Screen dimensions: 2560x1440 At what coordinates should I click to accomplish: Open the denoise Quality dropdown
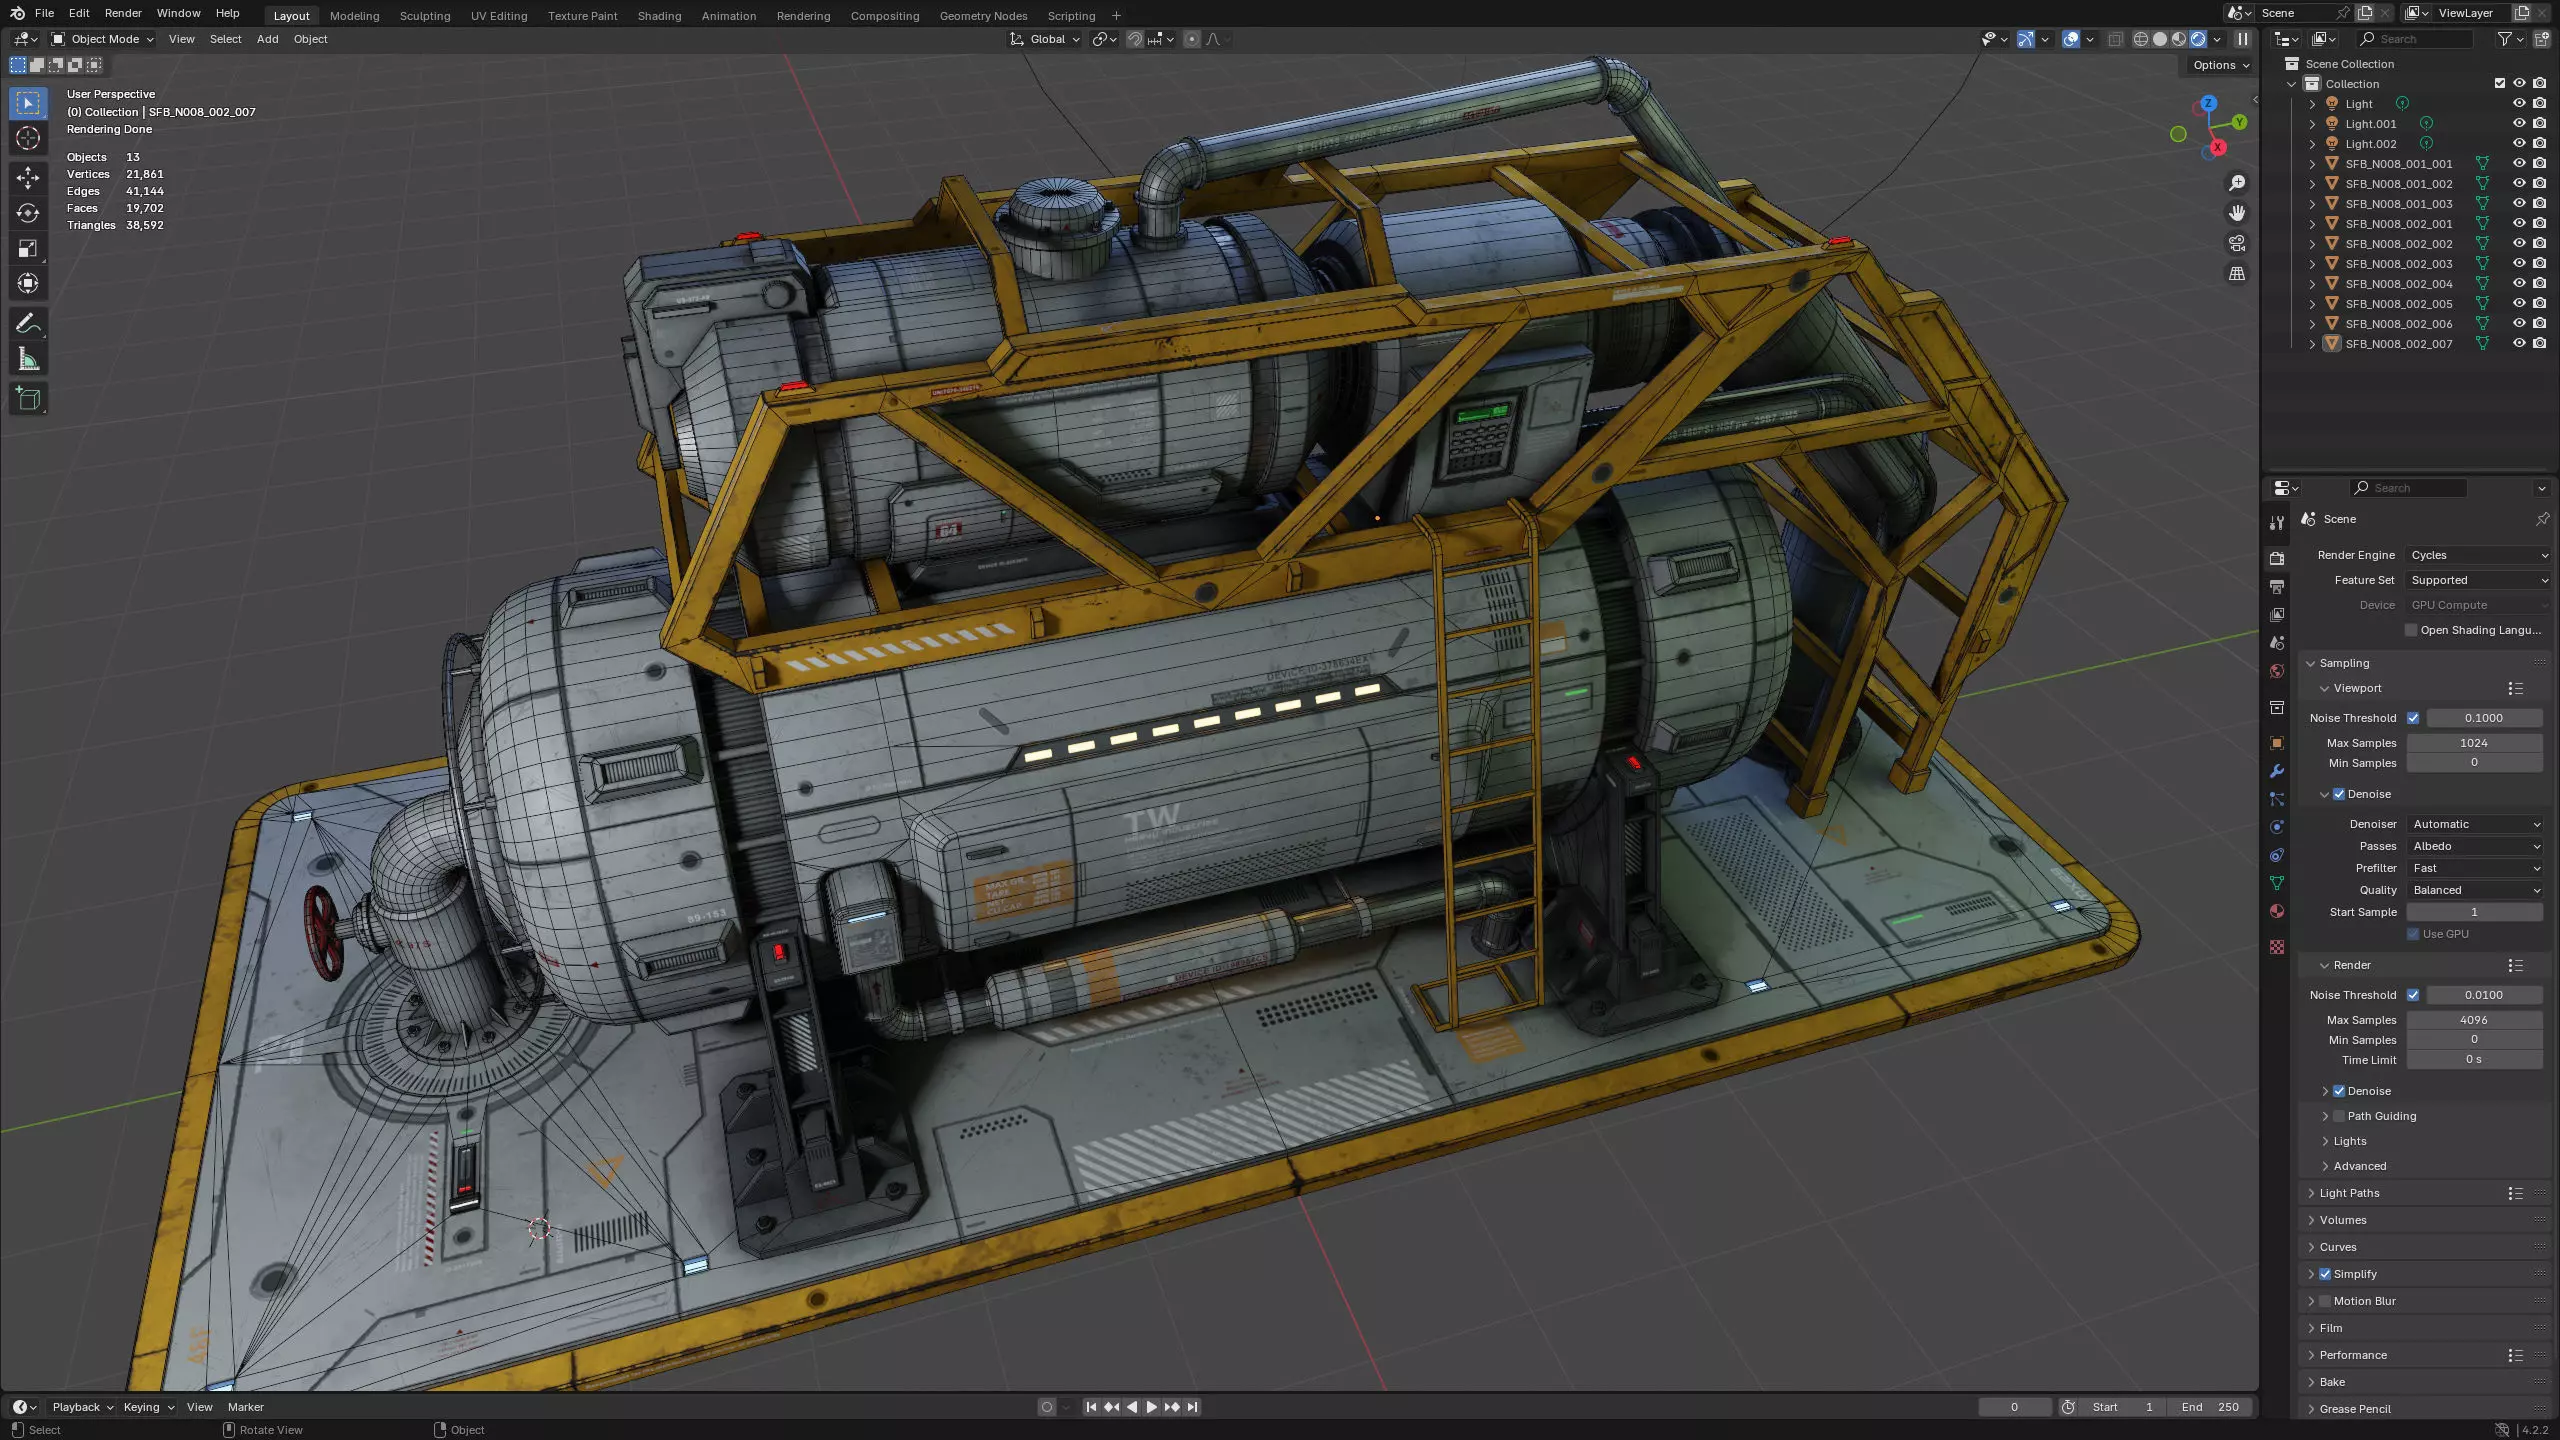click(x=2475, y=890)
